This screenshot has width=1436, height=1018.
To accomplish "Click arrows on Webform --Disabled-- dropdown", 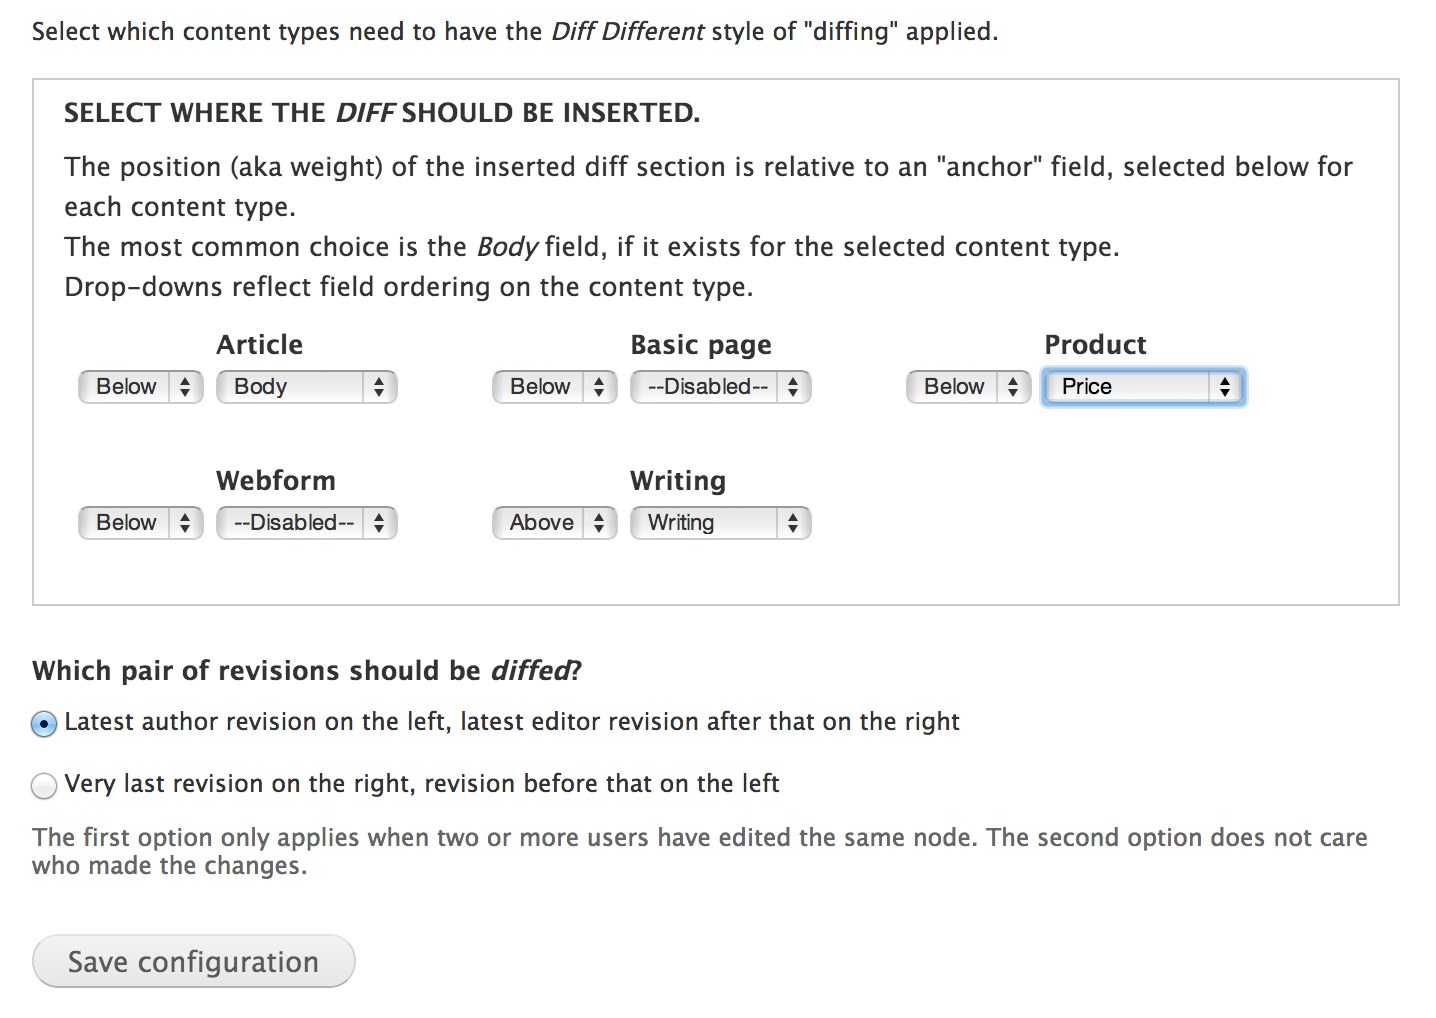I will click(x=379, y=523).
